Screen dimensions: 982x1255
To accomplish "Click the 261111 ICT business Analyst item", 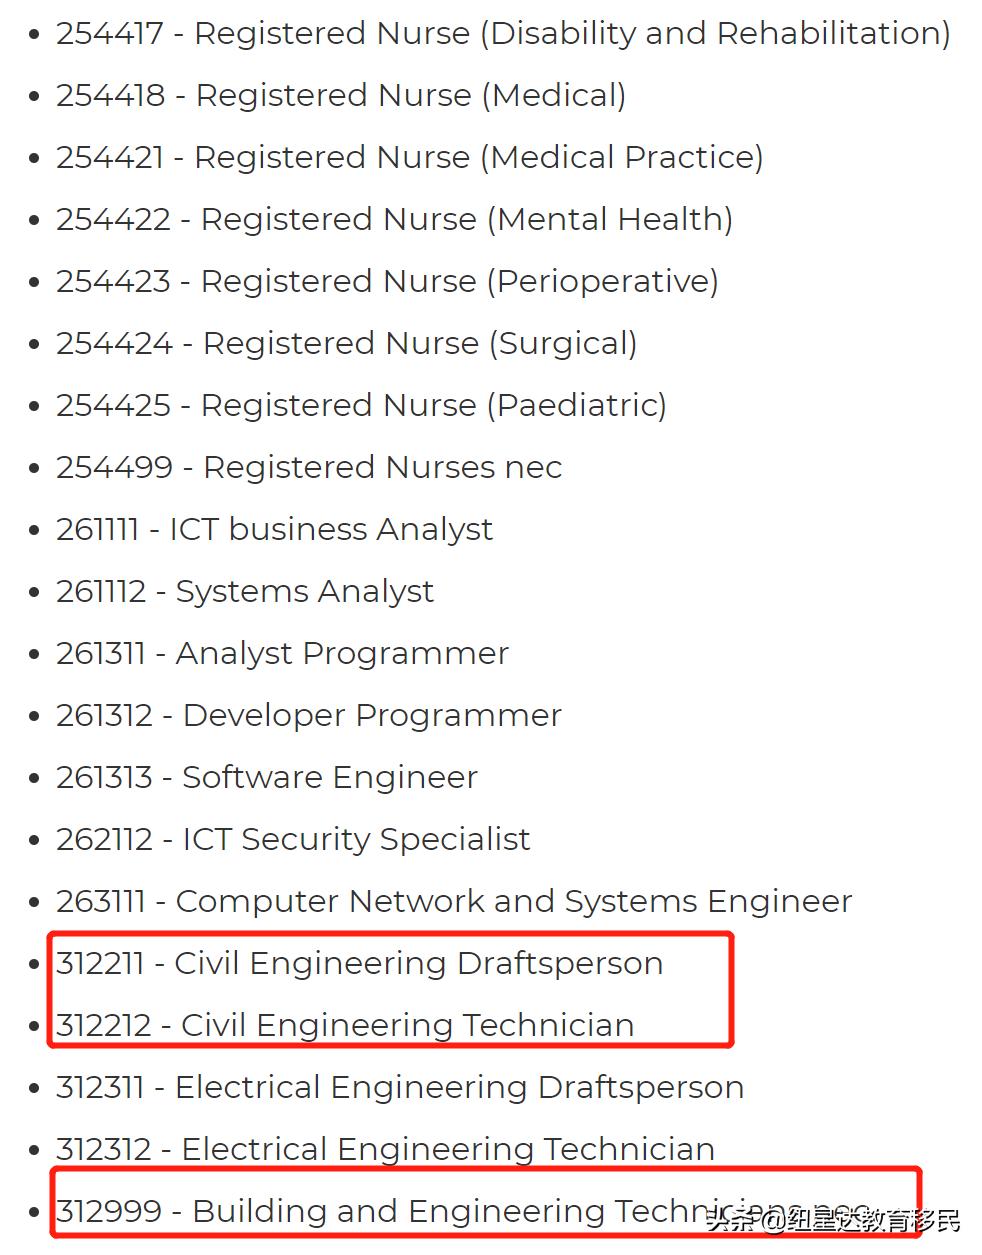I will (274, 529).
